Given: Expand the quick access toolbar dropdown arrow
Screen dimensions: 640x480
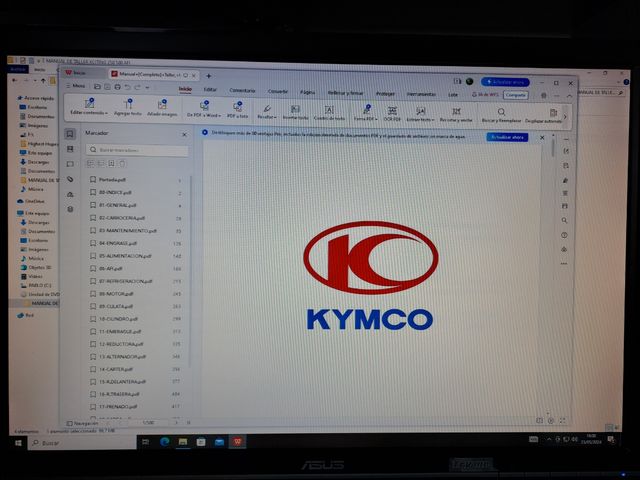Looking at the screenshot, I should pos(147,88).
